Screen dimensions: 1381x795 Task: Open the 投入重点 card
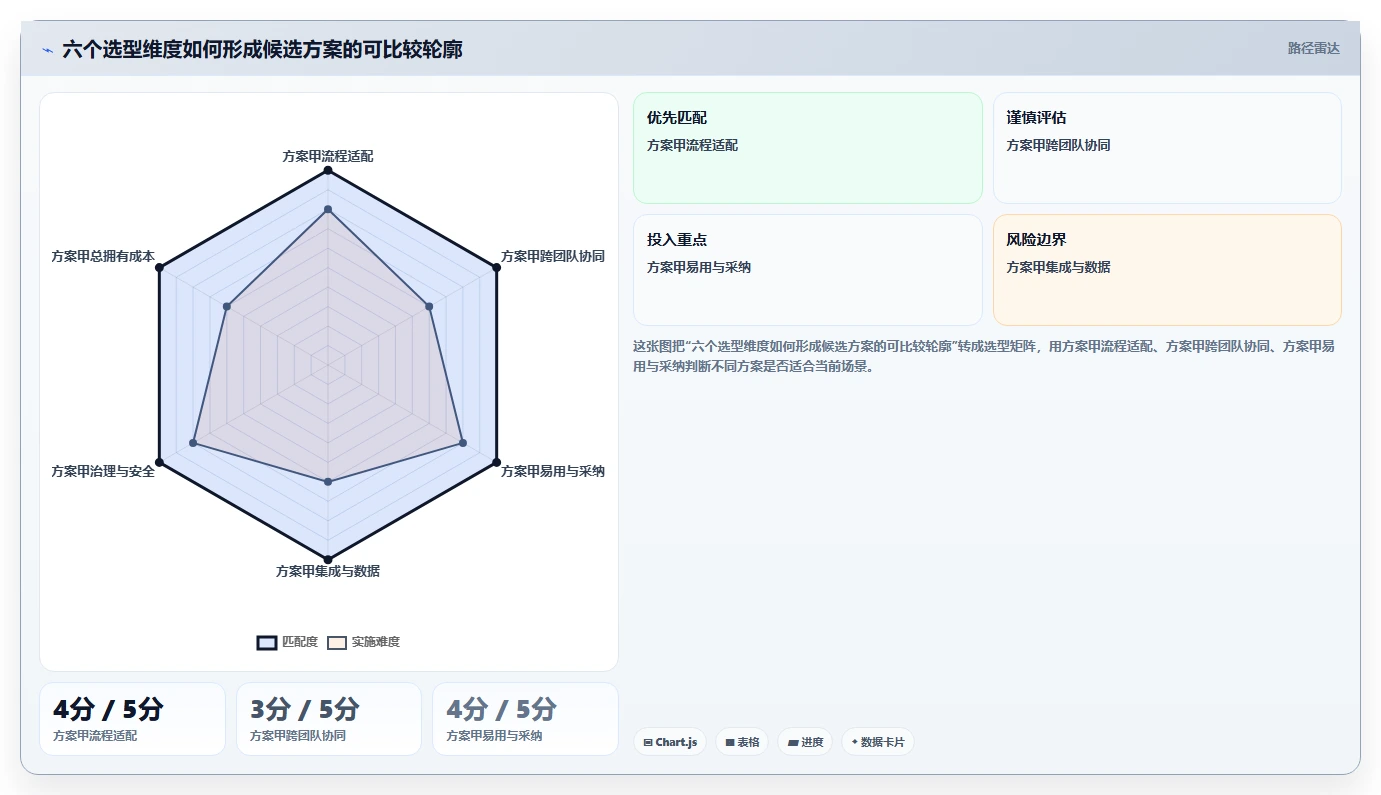pos(808,270)
